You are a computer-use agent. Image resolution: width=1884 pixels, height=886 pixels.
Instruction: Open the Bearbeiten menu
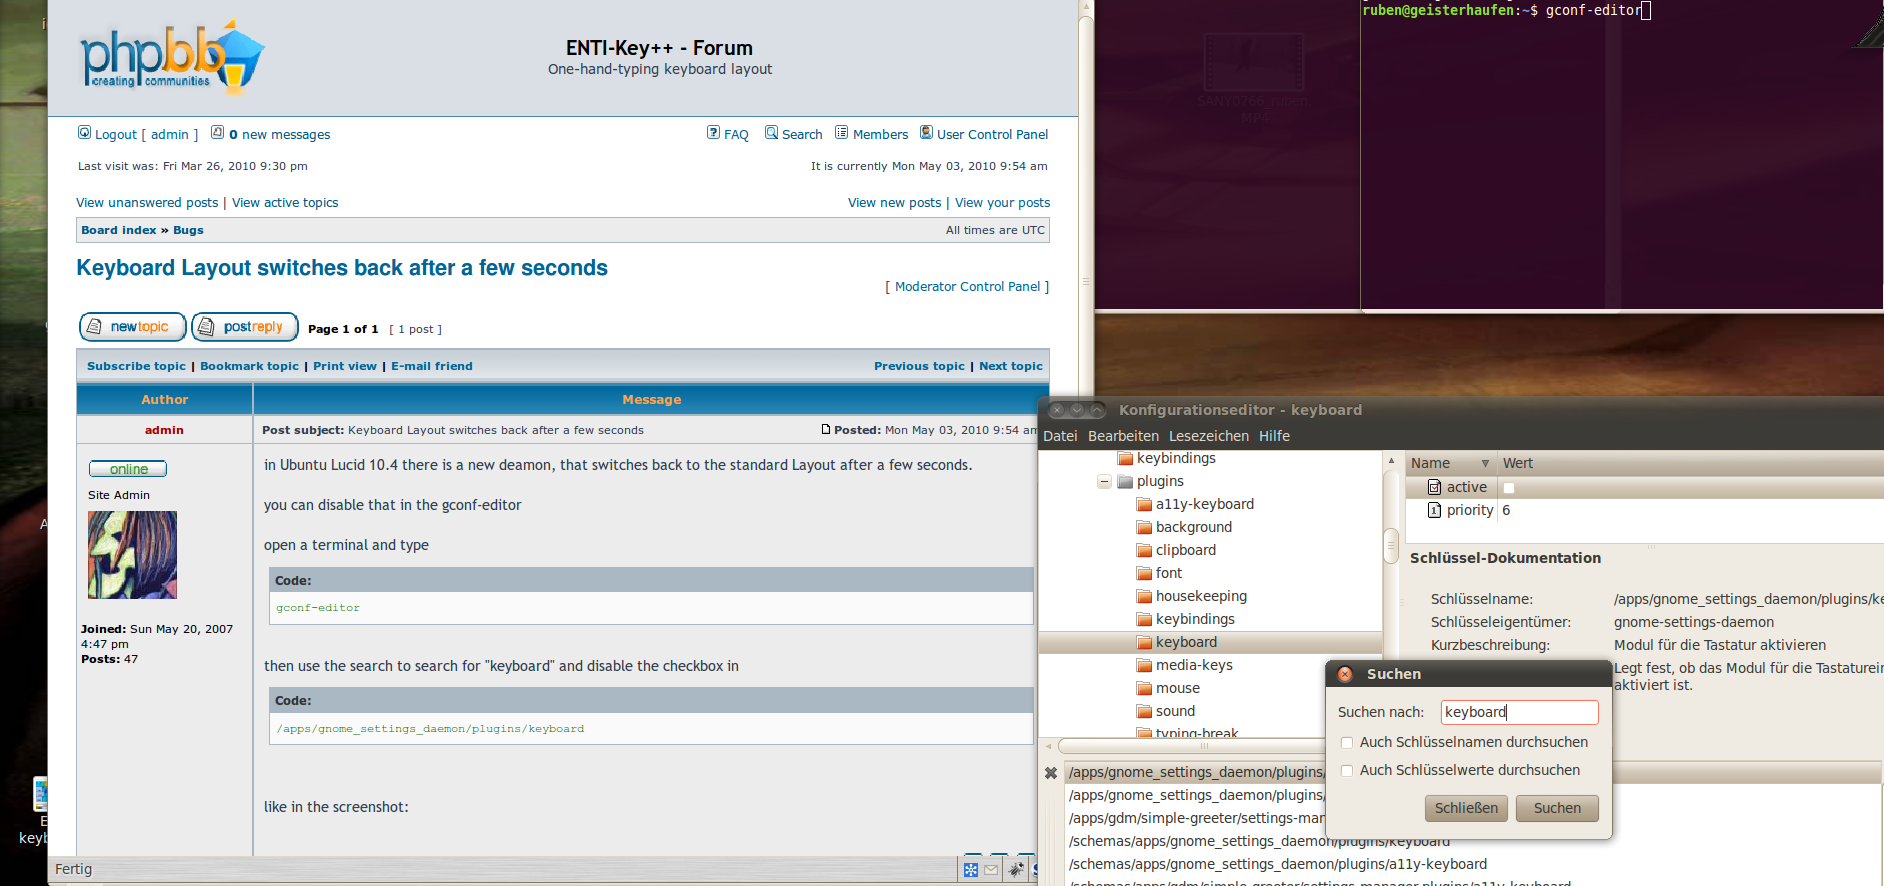point(1123,436)
